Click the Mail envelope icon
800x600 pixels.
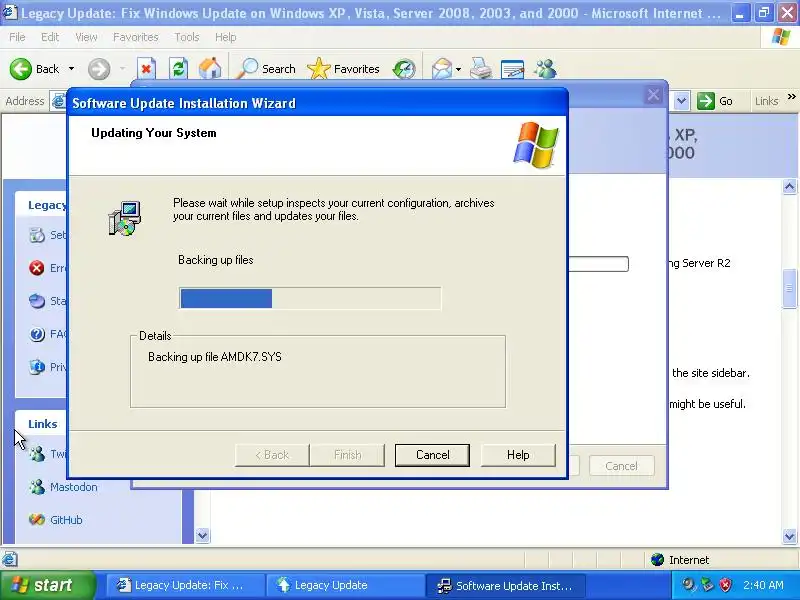tap(441, 69)
